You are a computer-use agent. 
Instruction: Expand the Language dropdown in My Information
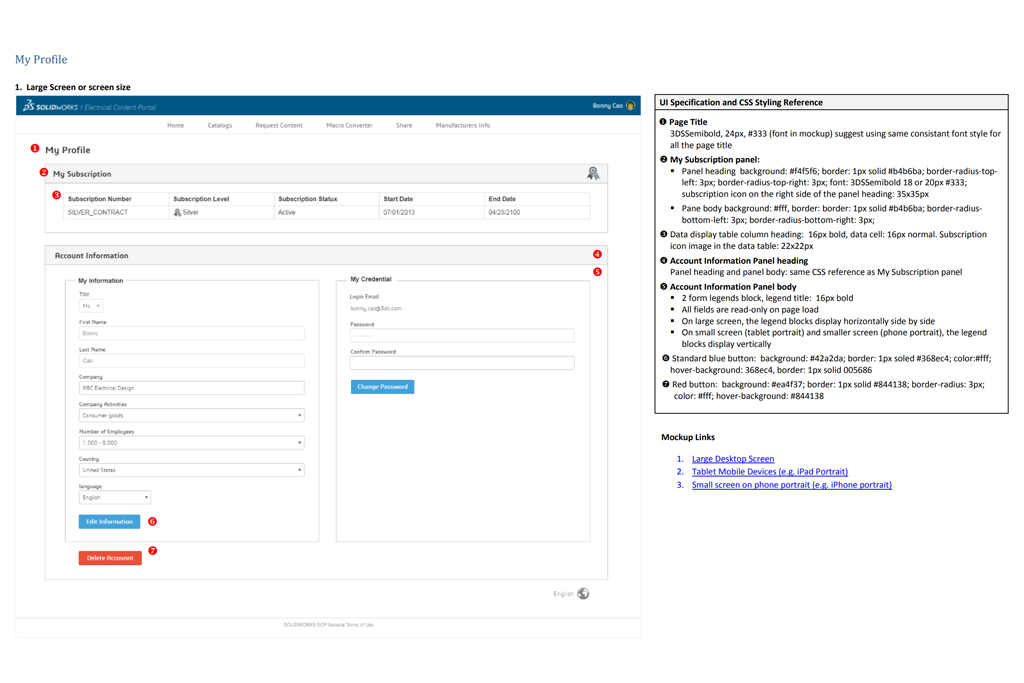(x=115, y=498)
